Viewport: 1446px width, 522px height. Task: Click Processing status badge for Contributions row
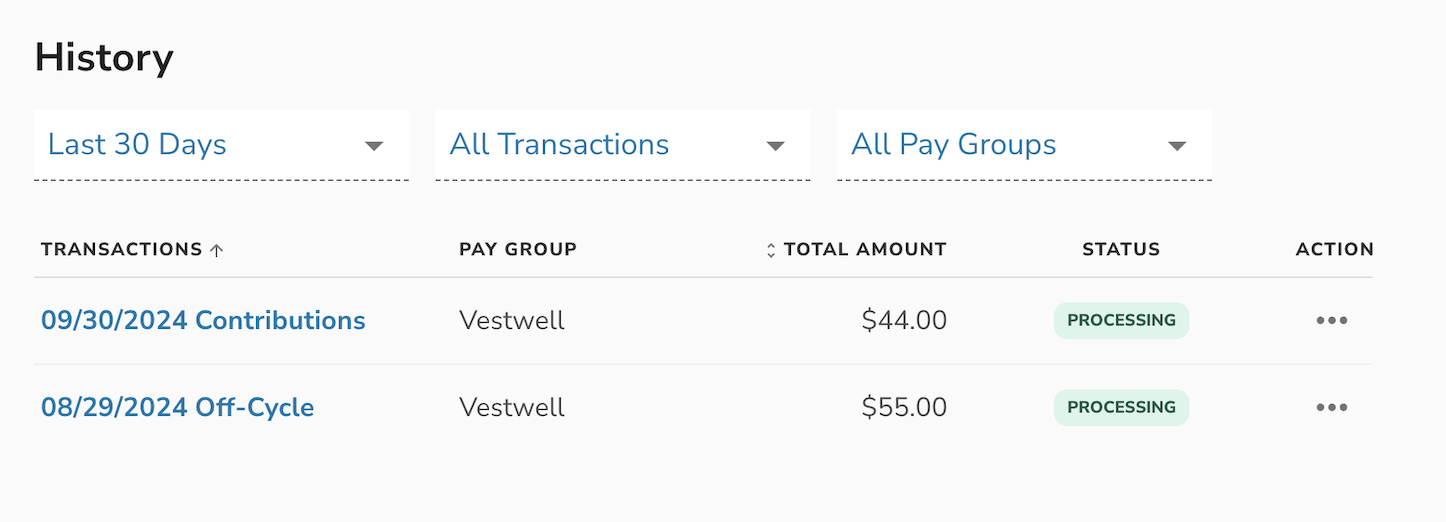pyautogui.click(x=1121, y=321)
